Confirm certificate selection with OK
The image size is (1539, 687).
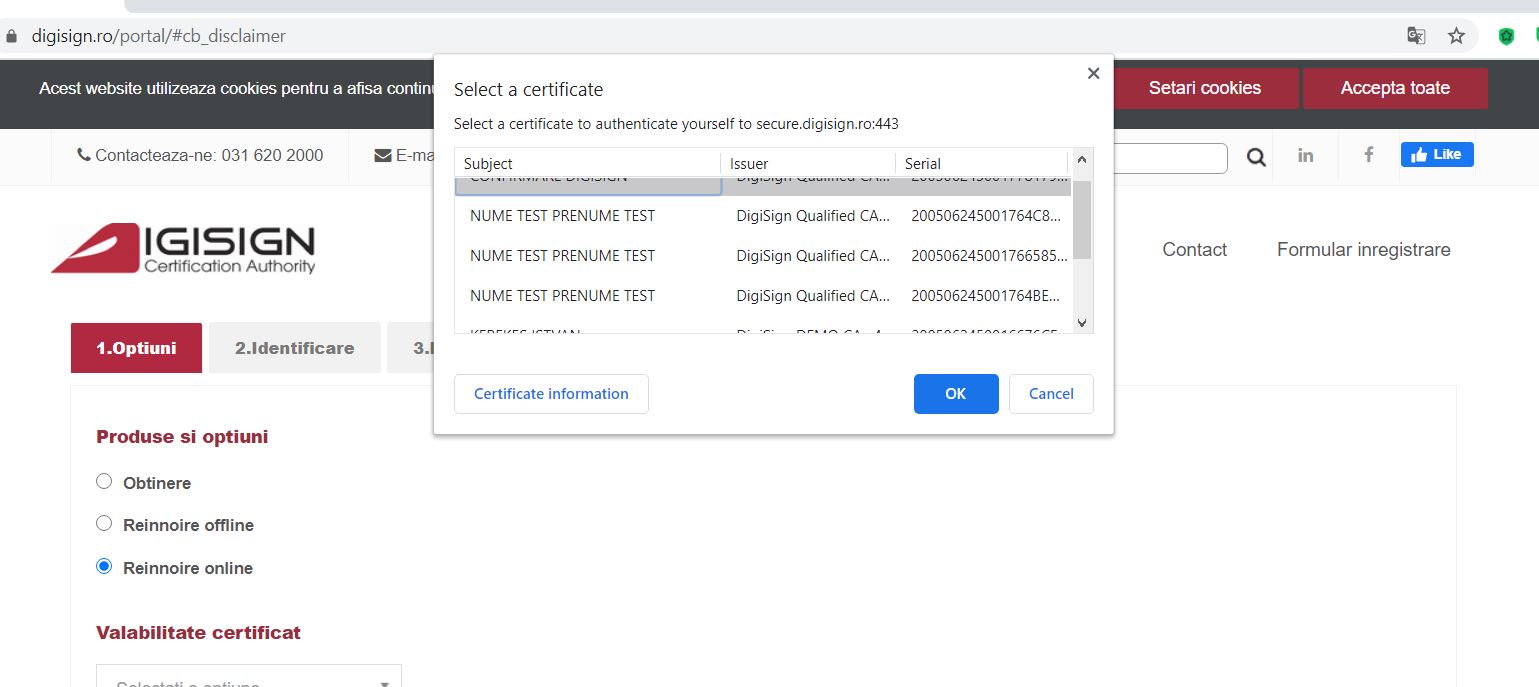click(x=956, y=394)
